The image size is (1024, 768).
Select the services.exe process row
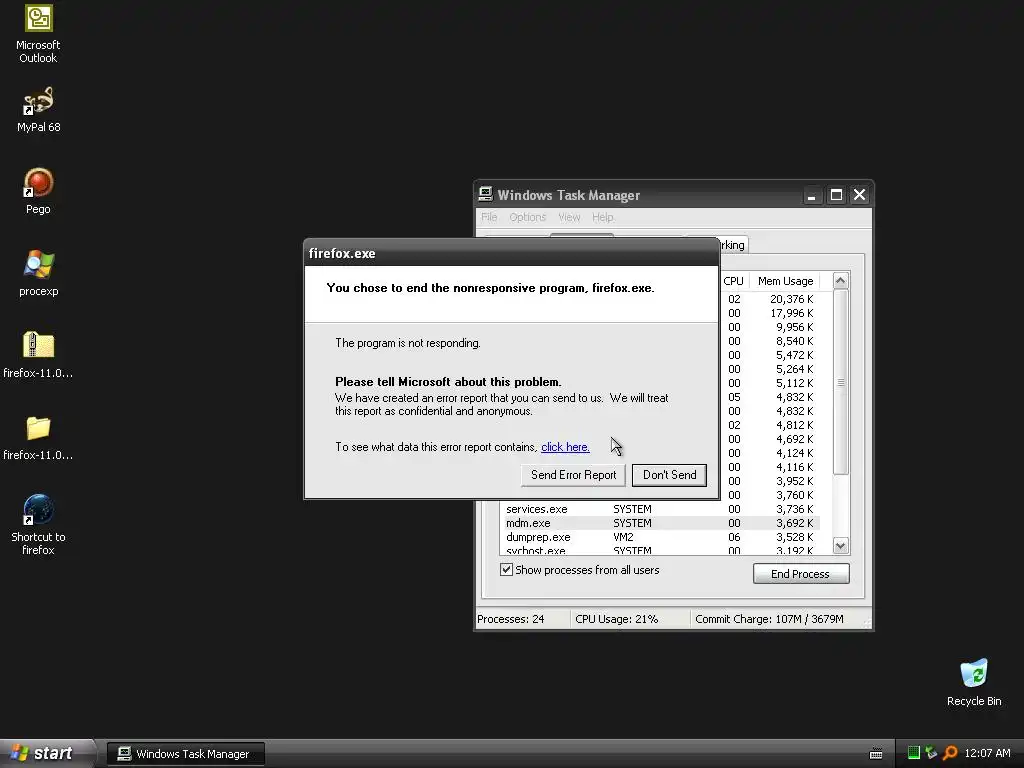661,509
